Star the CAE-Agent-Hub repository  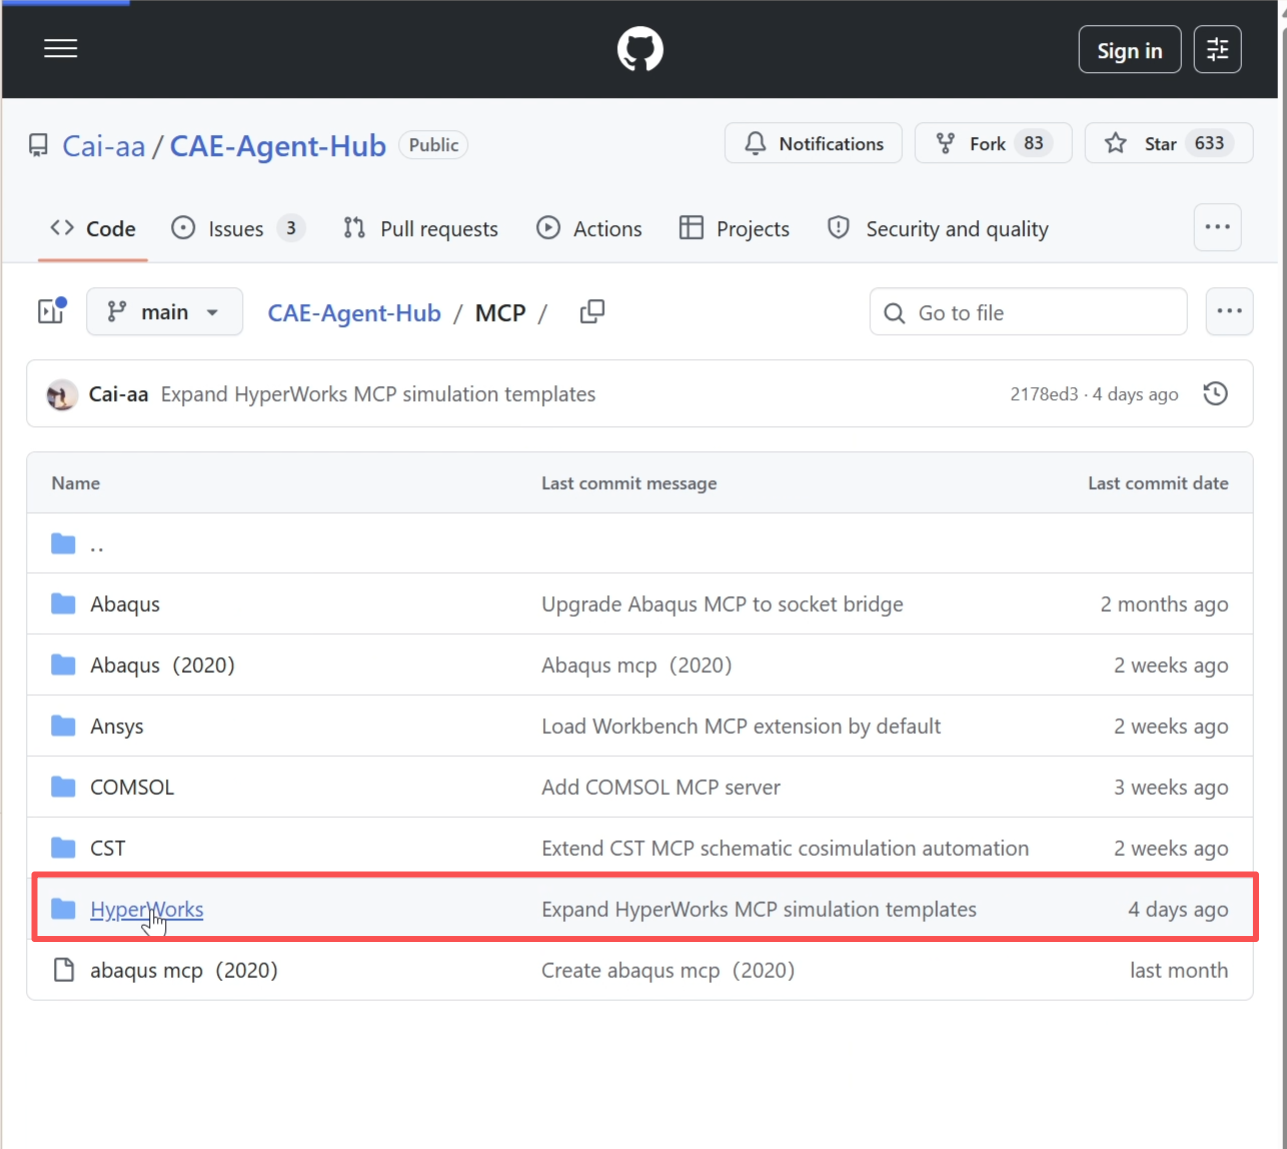(1168, 144)
